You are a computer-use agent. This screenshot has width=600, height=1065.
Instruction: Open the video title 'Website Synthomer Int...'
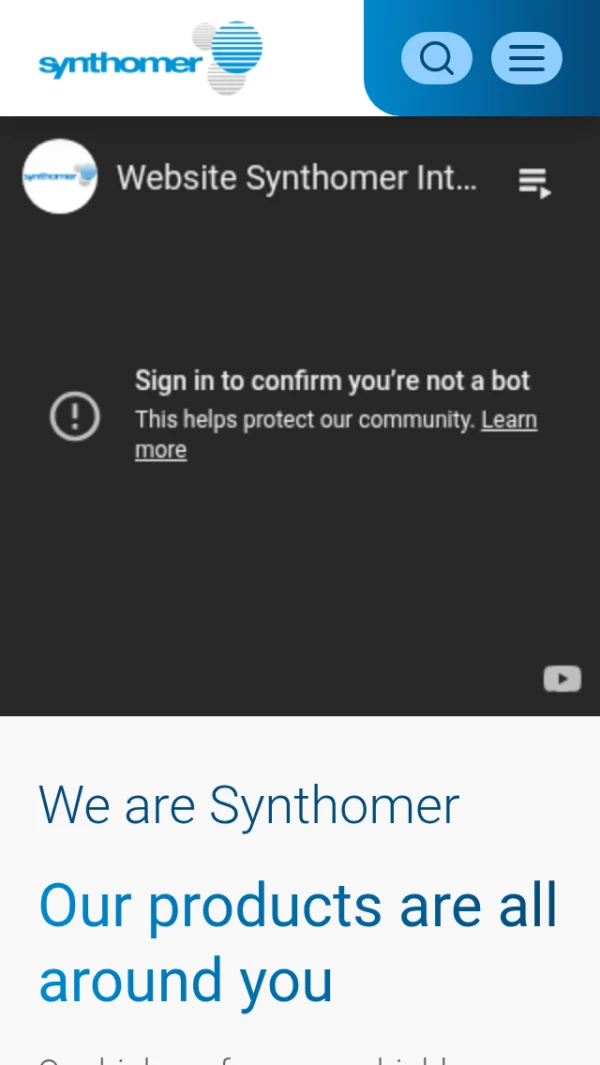tap(296, 178)
